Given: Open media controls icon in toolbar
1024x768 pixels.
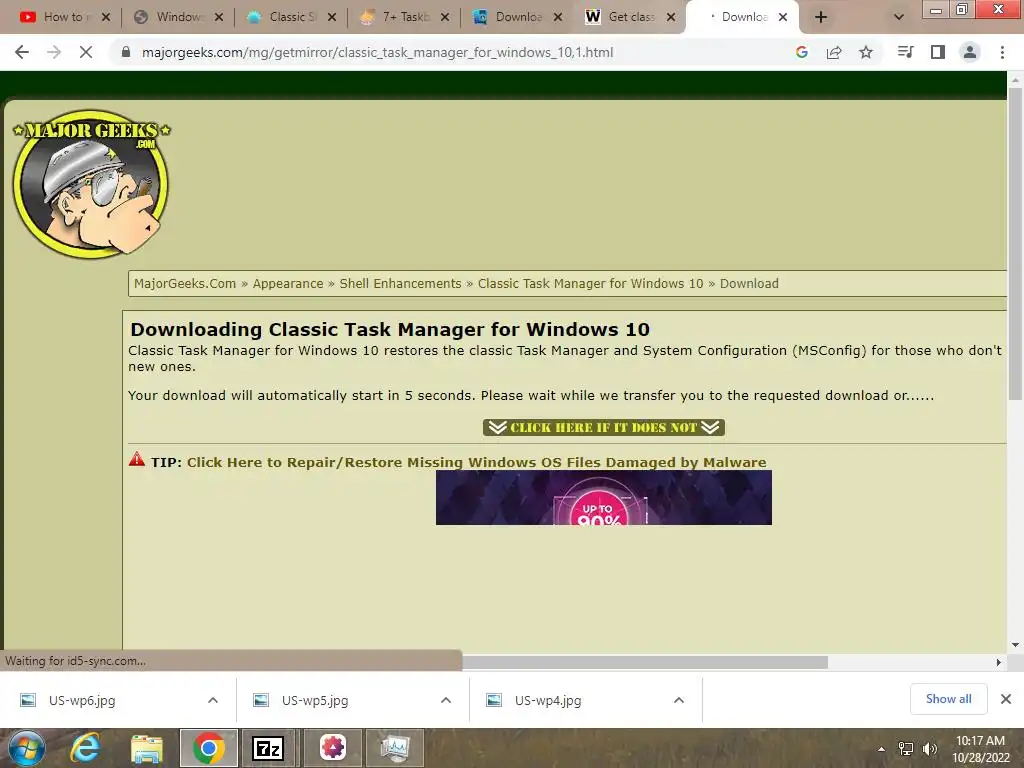Looking at the screenshot, I should [x=905, y=52].
